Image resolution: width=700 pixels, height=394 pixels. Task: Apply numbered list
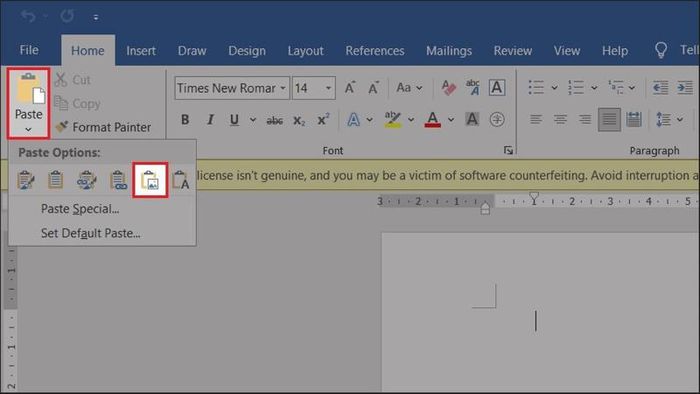pyautogui.click(x=576, y=87)
